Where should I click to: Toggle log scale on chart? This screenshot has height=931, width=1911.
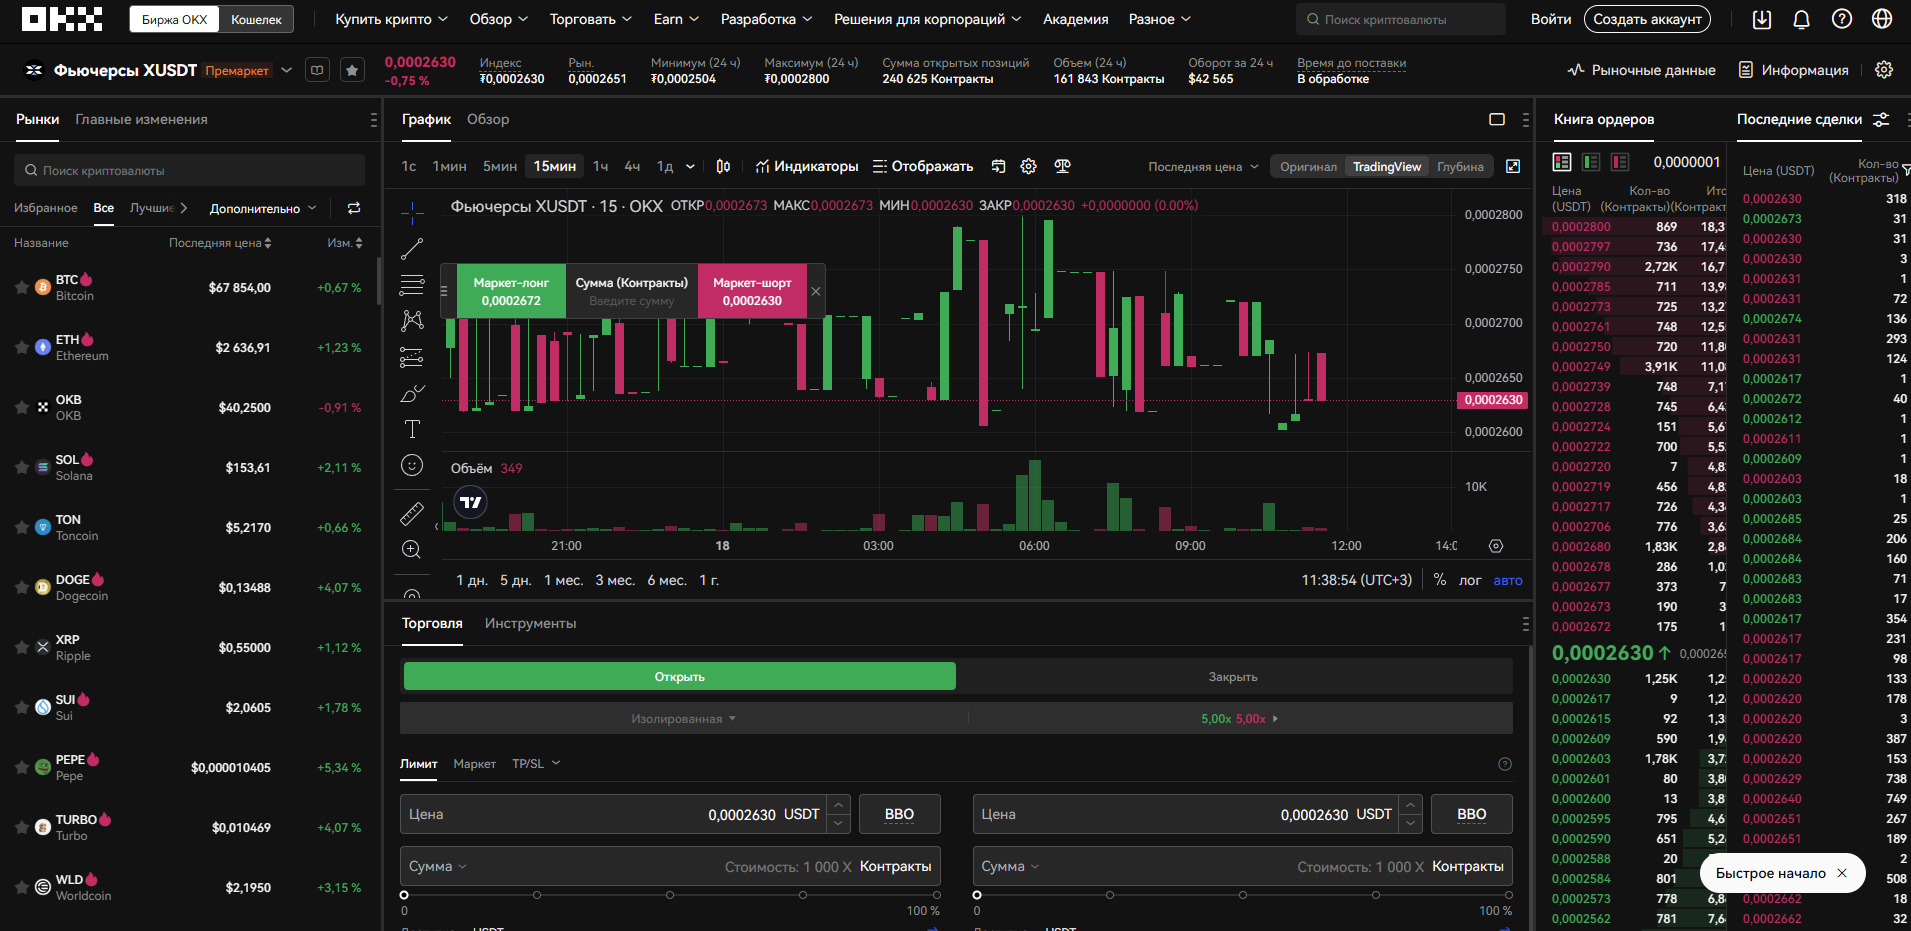(1470, 580)
